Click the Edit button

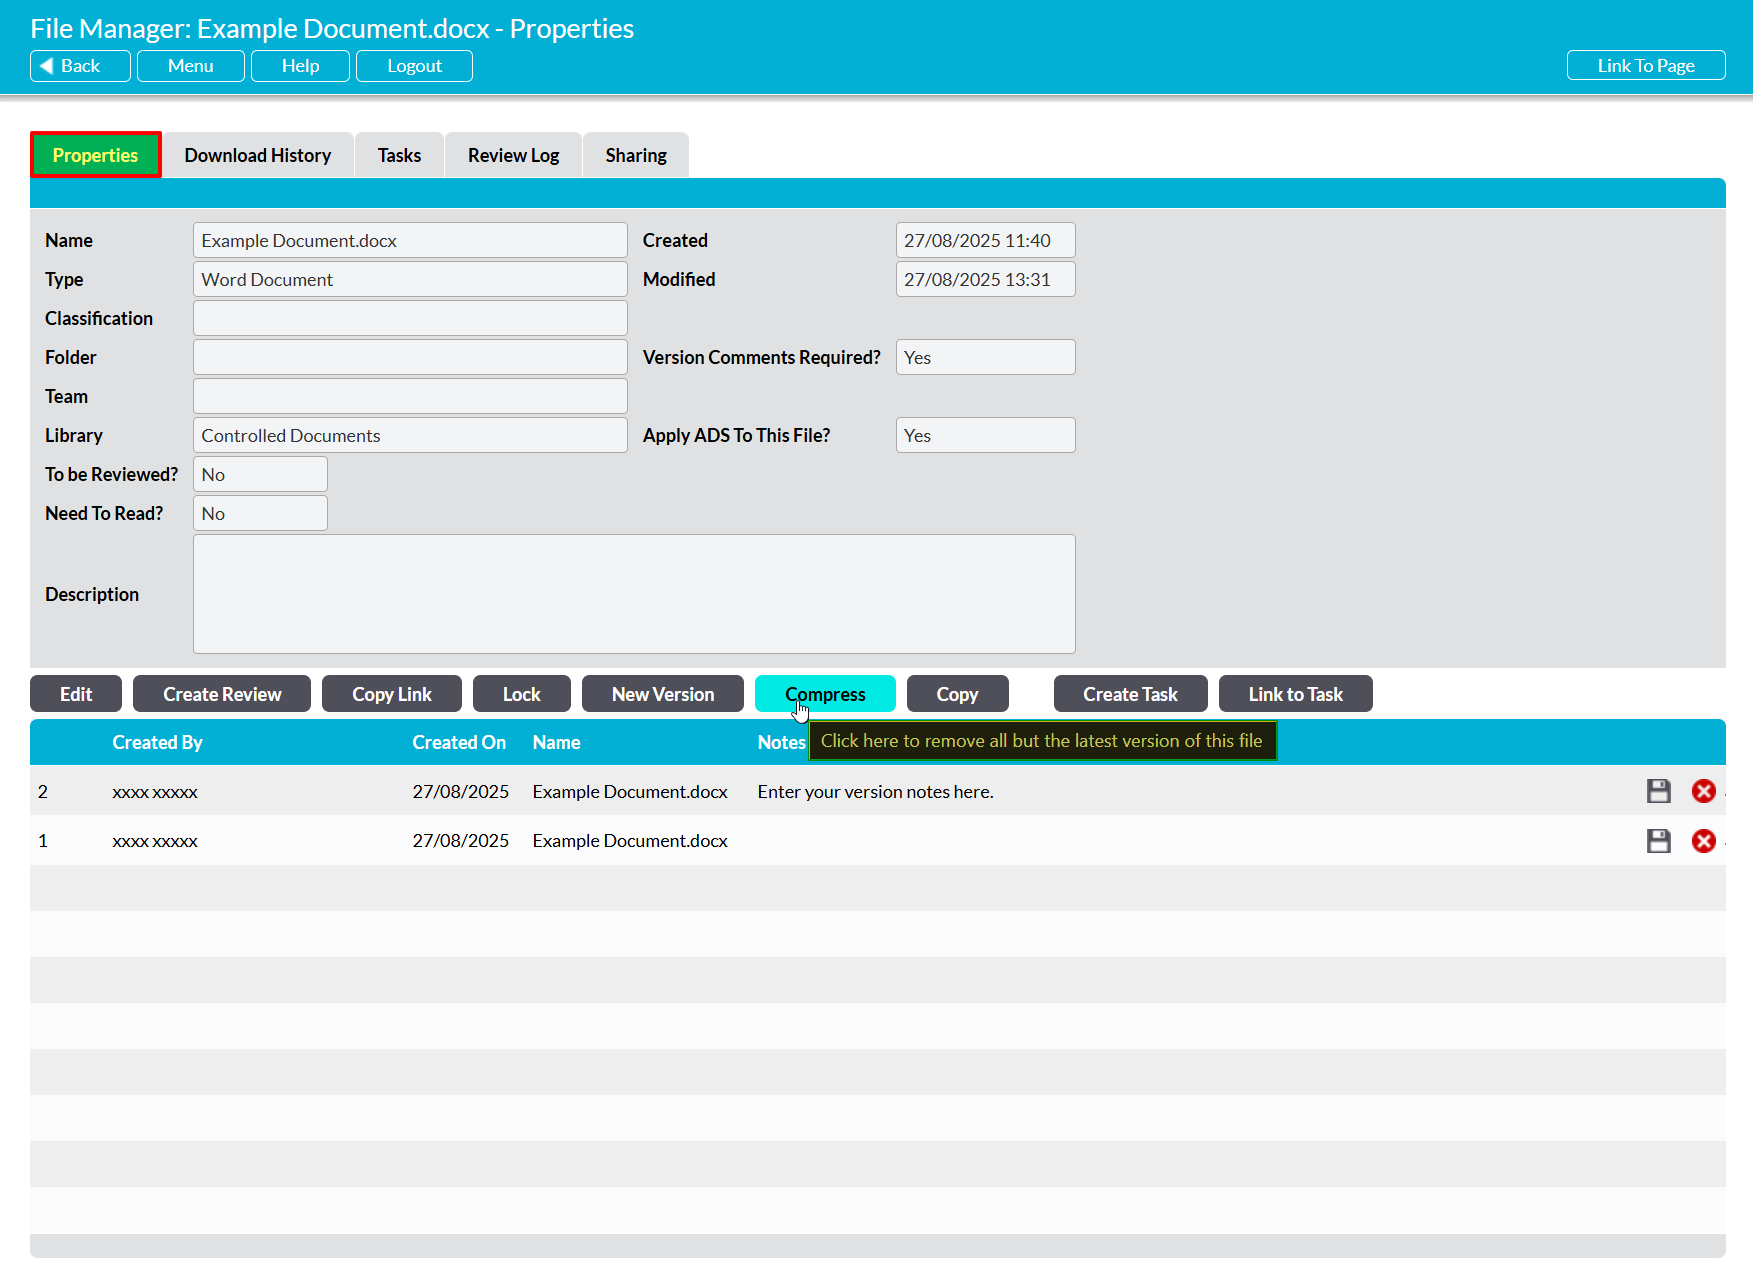click(76, 694)
